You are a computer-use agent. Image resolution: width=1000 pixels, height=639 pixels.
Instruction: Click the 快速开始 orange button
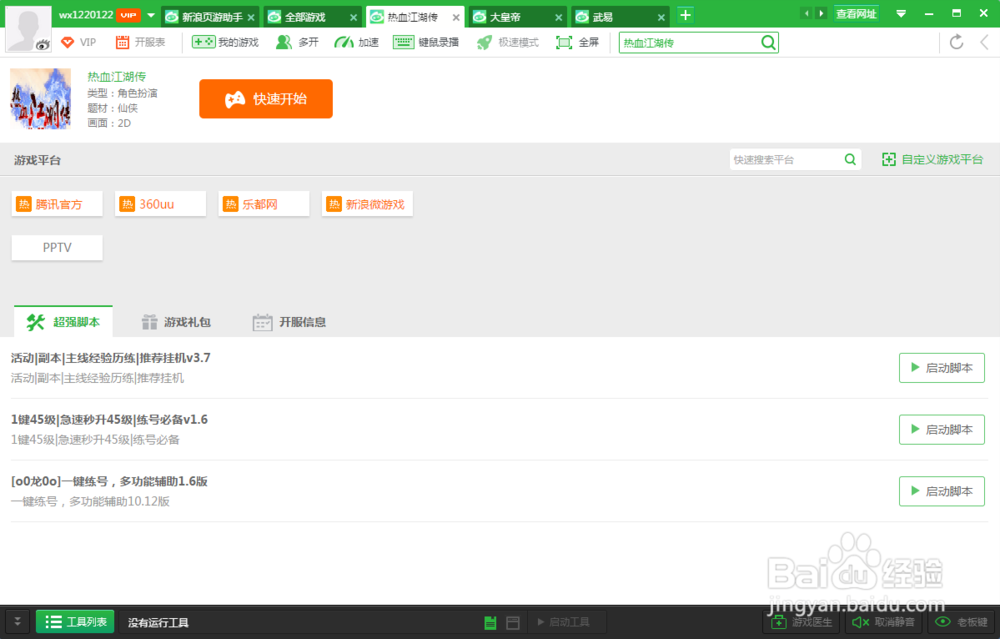point(266,99)
